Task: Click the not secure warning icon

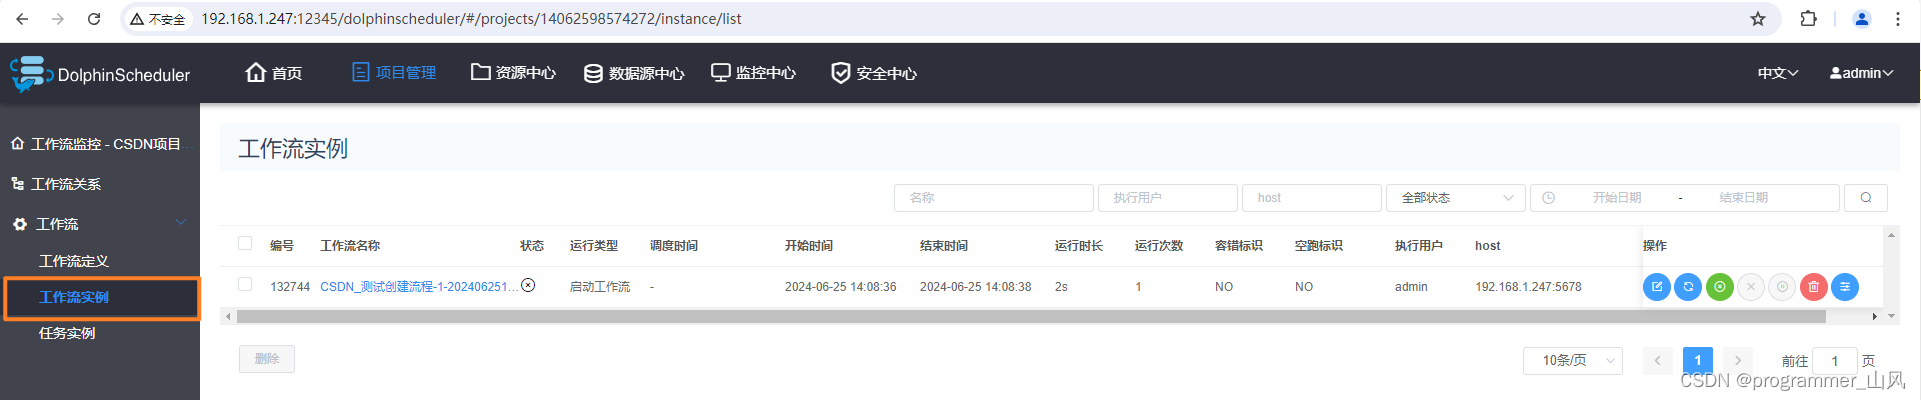Action: tap(137, 19)
